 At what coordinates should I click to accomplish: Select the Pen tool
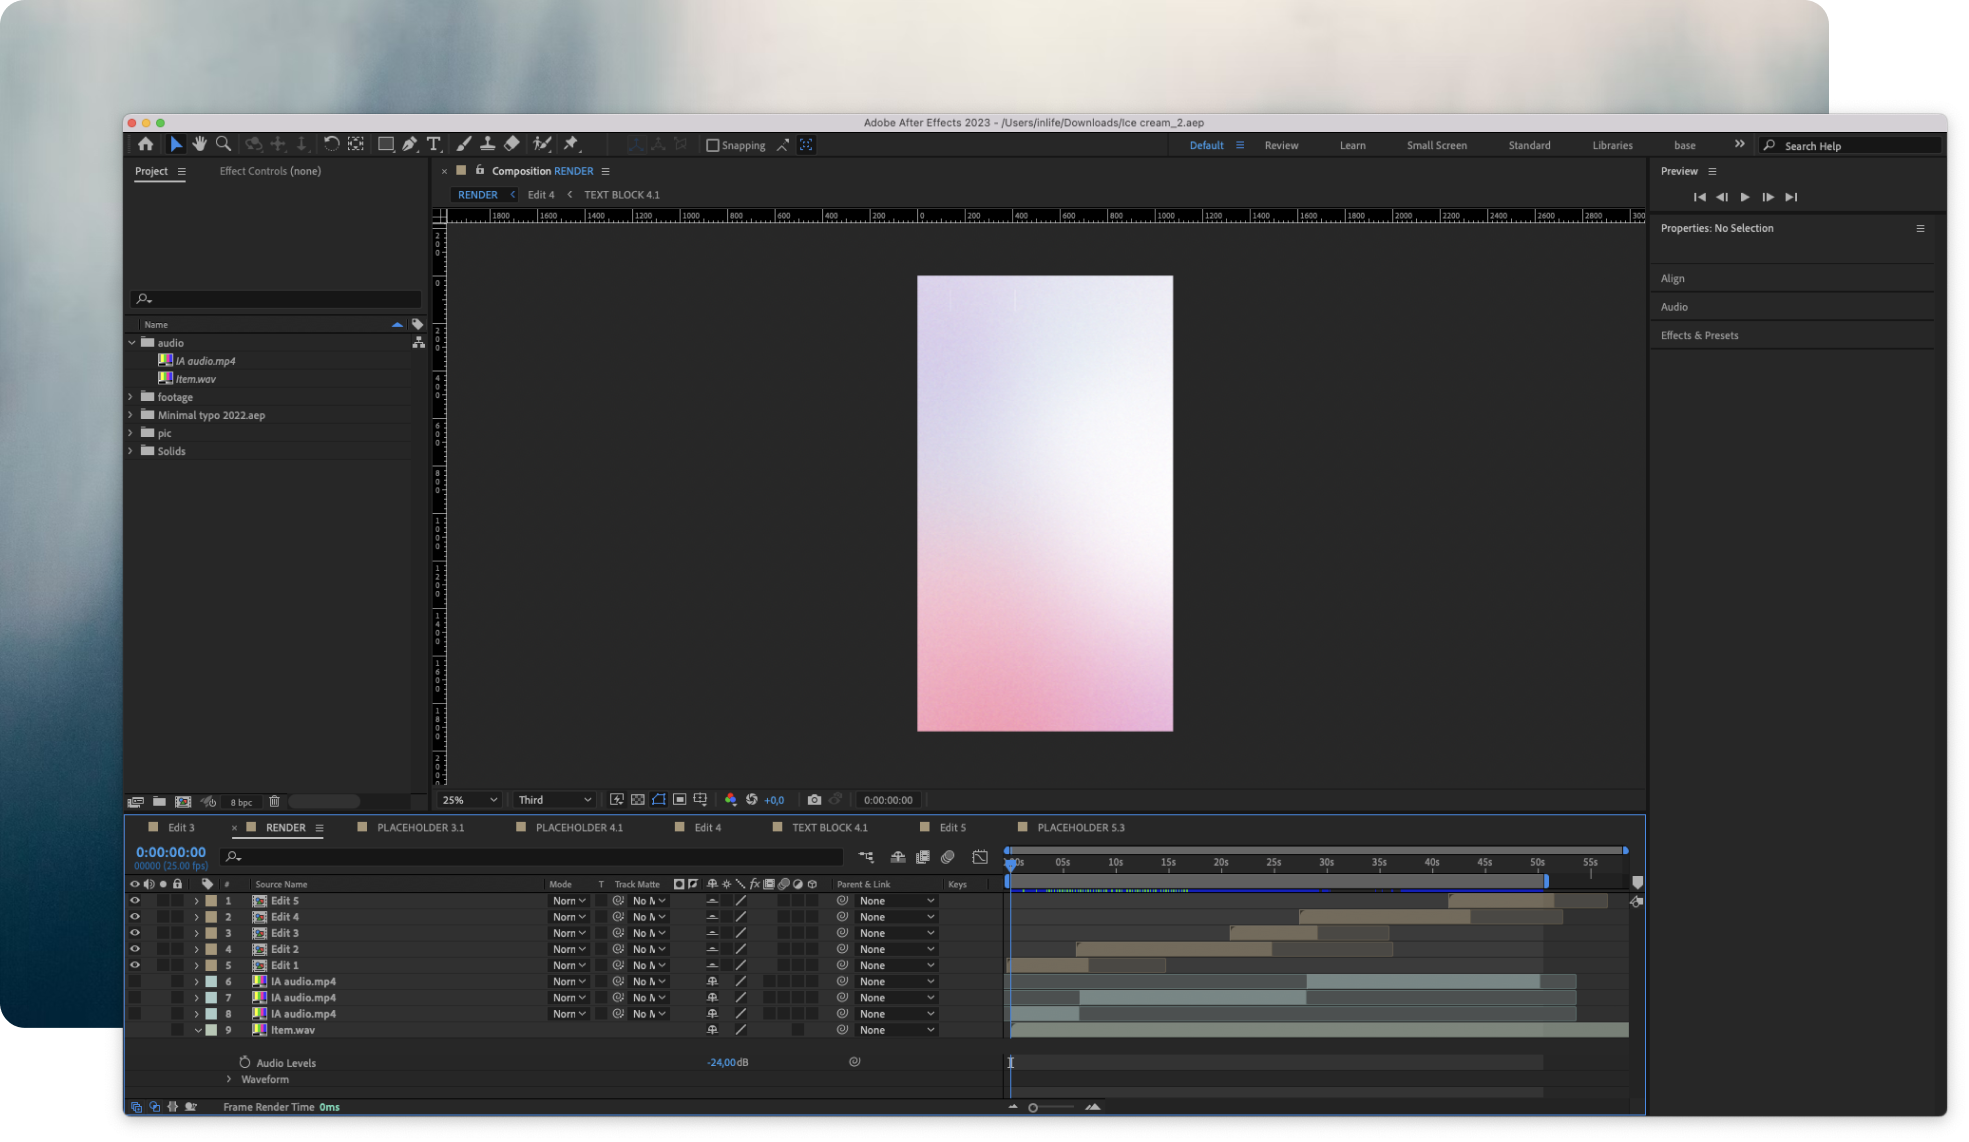[x=410, y=144]
